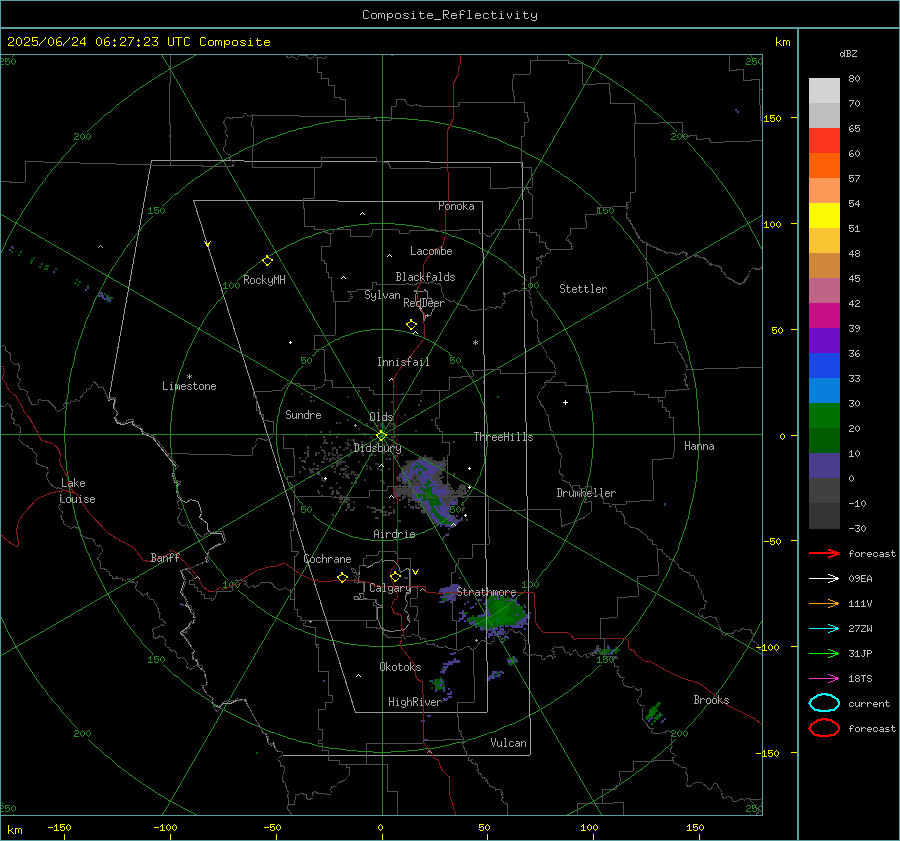This screenshot has width=900, height=841.
Task: Select the magenta dBZ swatch near 42
Action: [824, 315]
